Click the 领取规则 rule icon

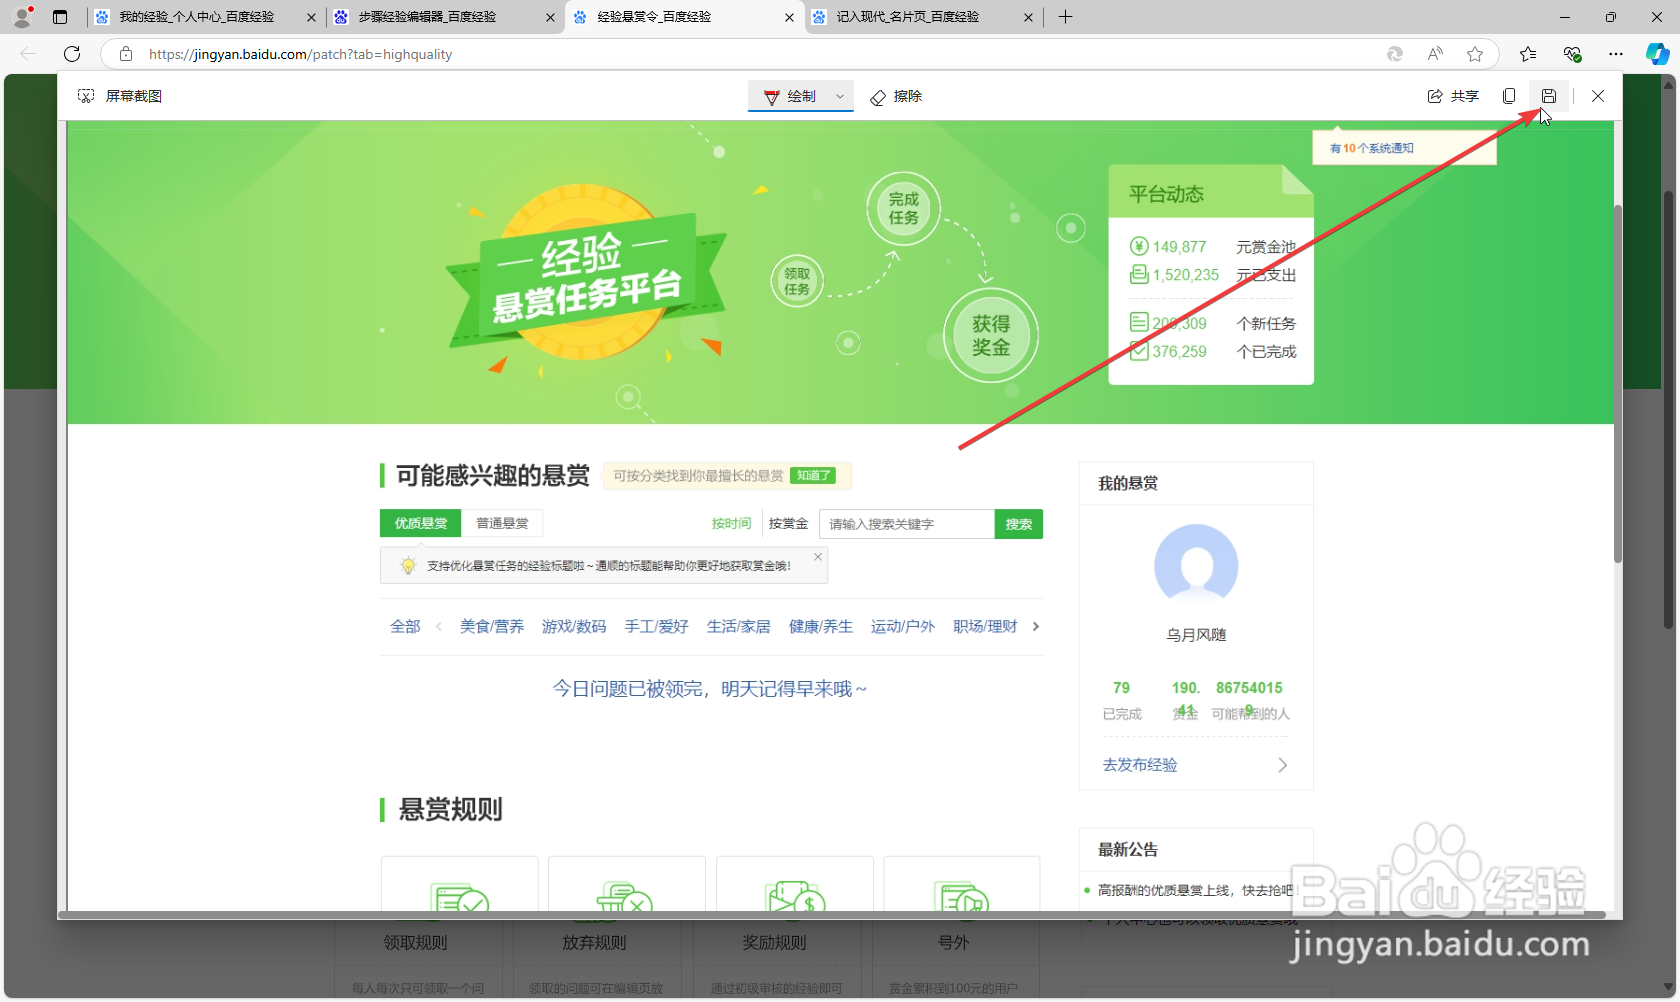459,897
